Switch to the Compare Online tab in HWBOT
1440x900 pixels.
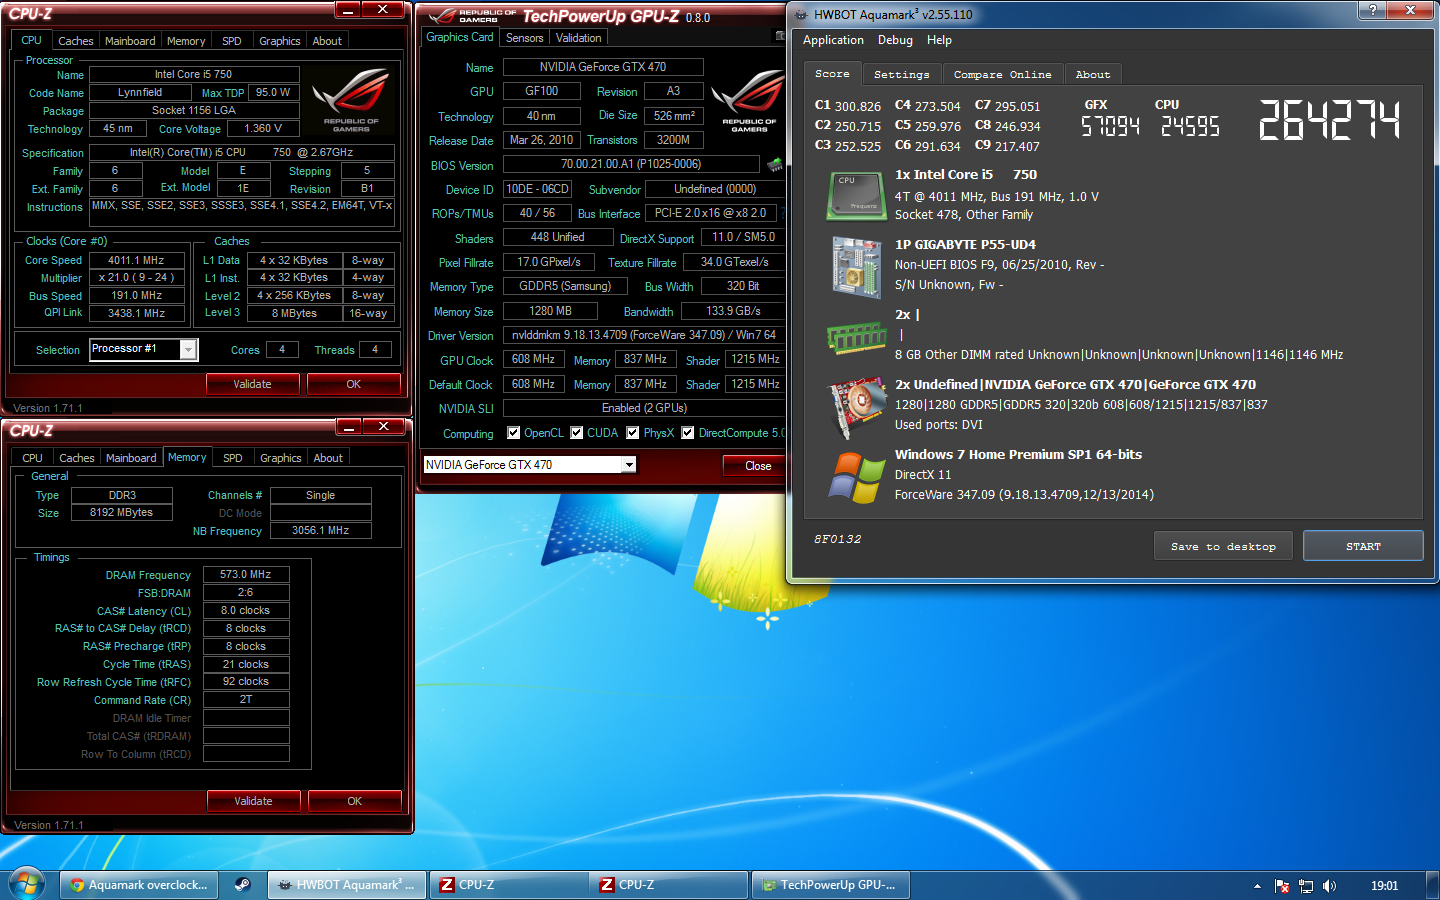(1002, 75)
